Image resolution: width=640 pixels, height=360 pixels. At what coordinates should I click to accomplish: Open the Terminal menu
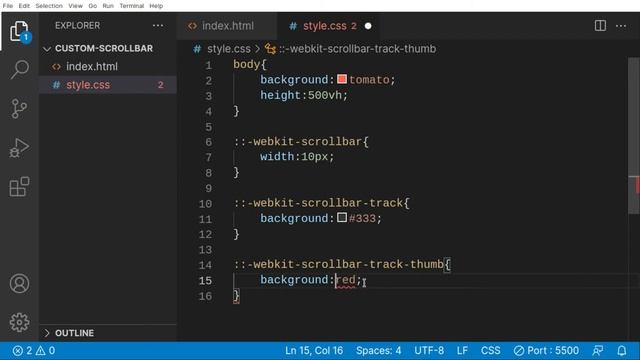[131, 6]
